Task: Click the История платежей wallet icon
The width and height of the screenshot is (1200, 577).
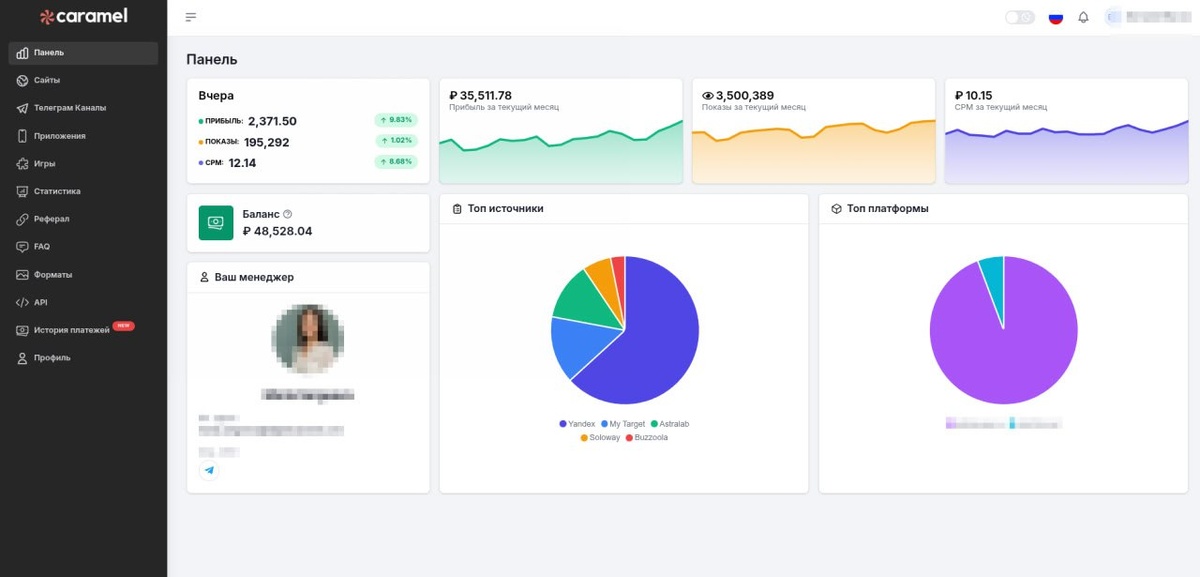Action: [22, 330]
